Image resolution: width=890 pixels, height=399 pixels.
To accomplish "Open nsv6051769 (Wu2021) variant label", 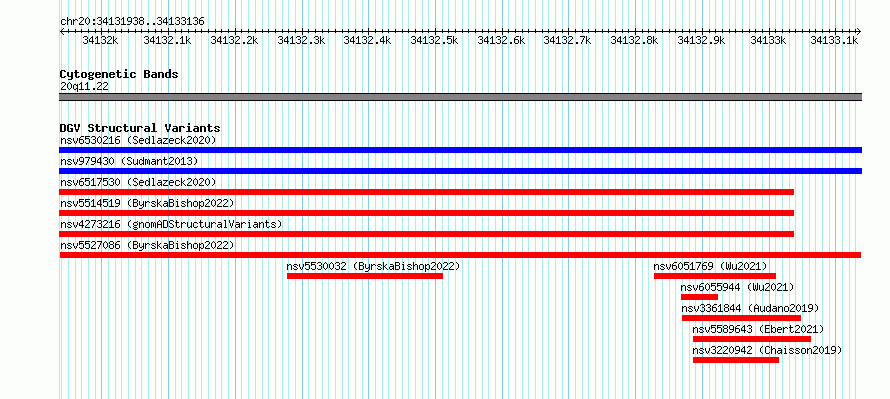I will [710, 266].
